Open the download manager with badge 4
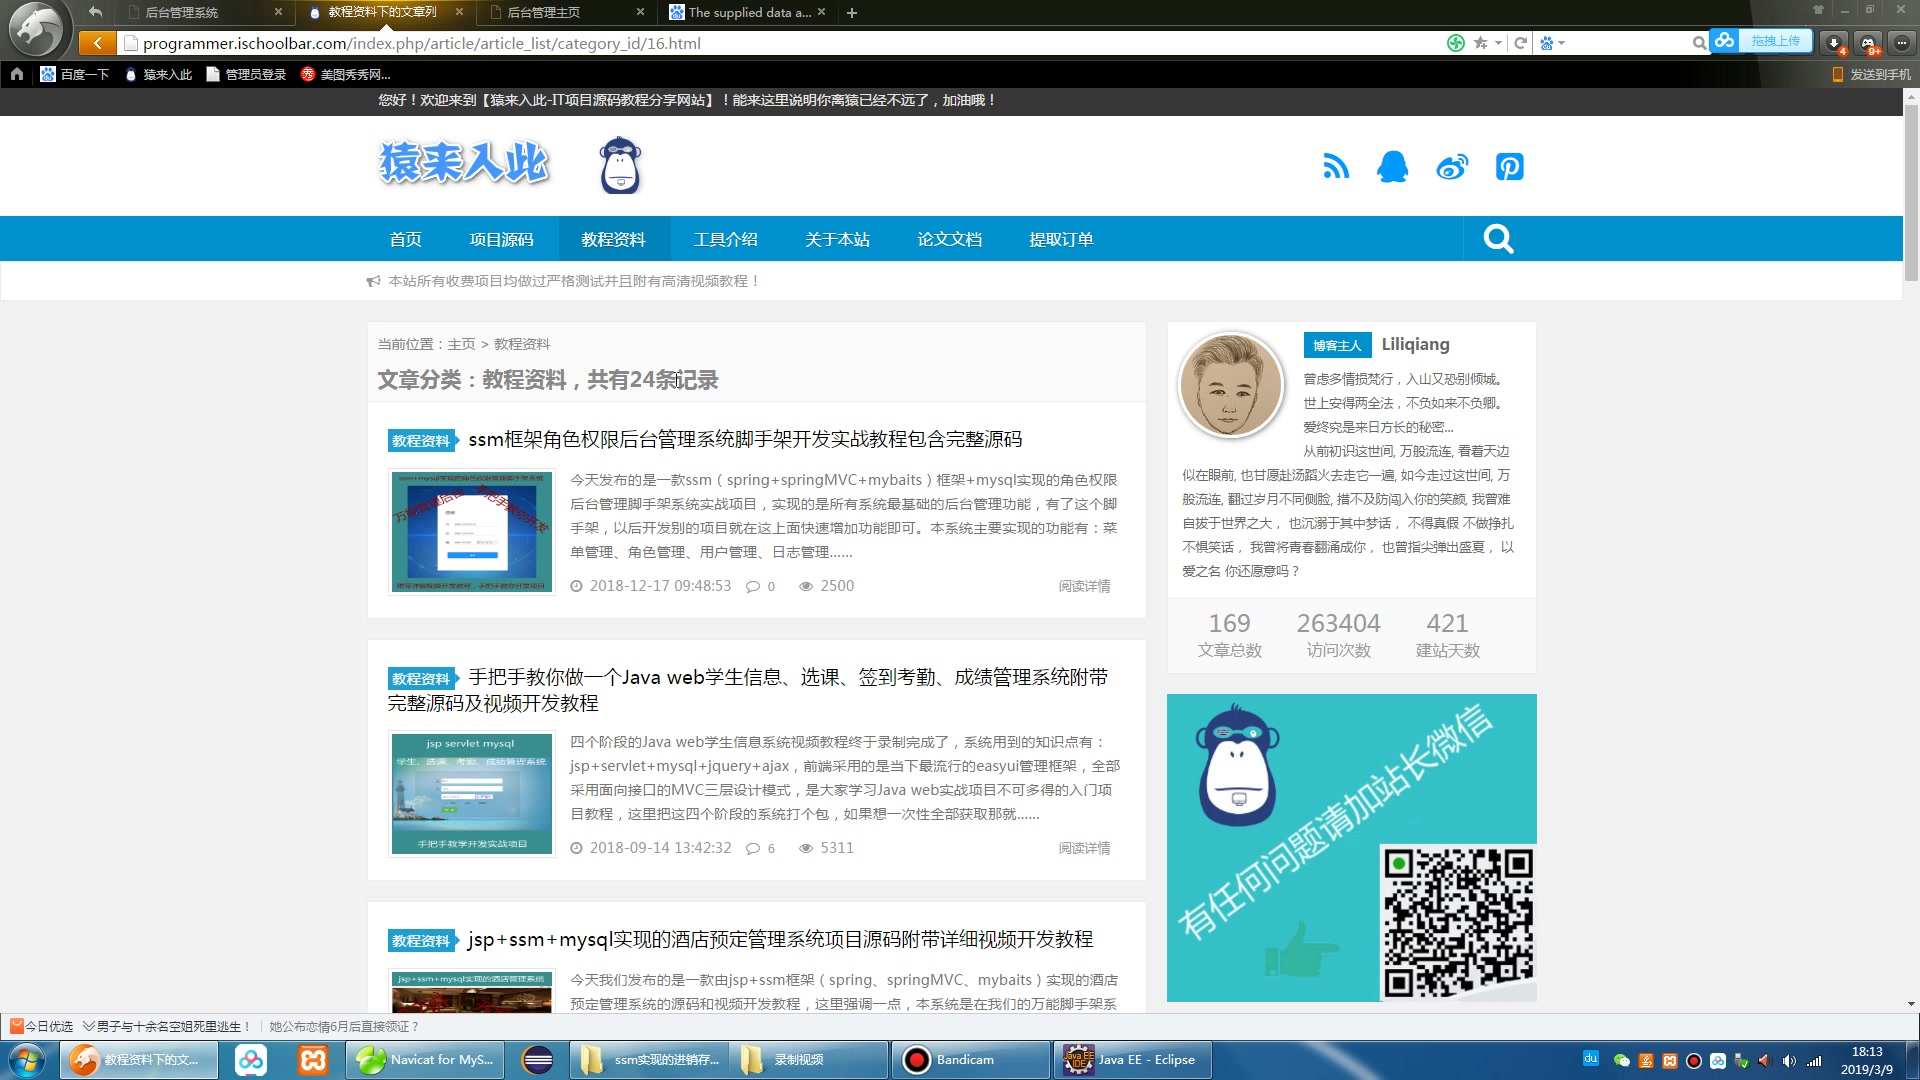The height and width of the screenshot is (1080, 1920). [1835, 43]
